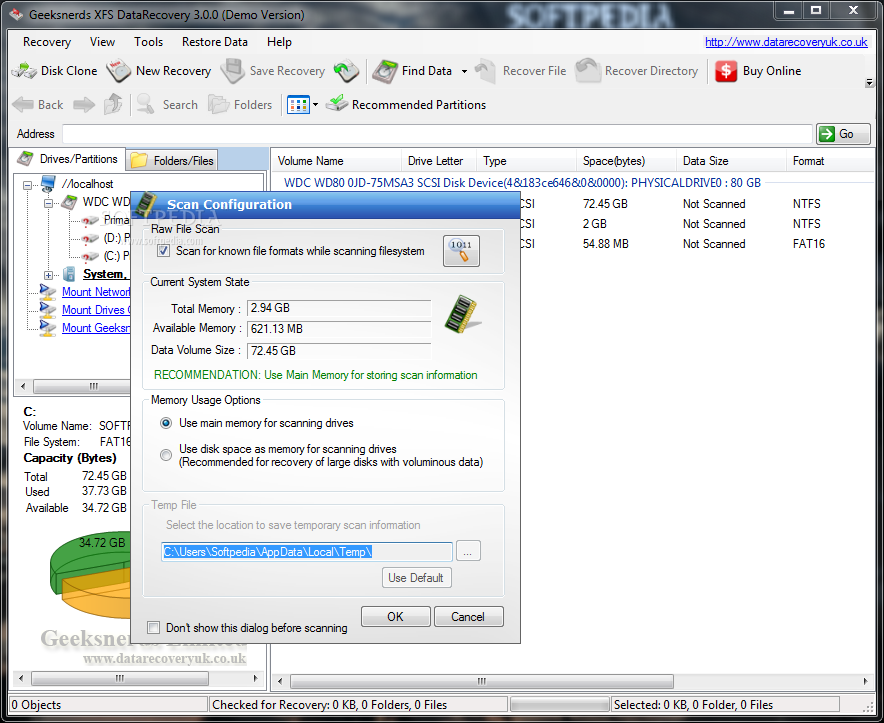Click the green arrow drive icon after Save Recovery

point(346,71)
